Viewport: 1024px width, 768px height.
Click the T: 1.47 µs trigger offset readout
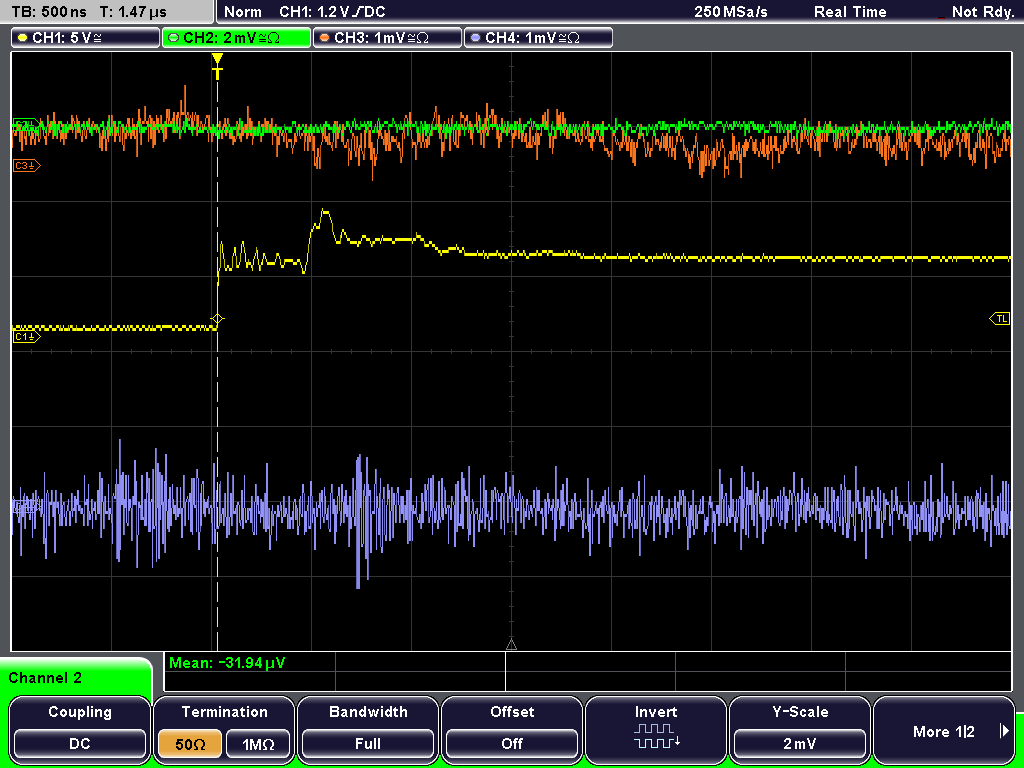(x=134, y=12)
